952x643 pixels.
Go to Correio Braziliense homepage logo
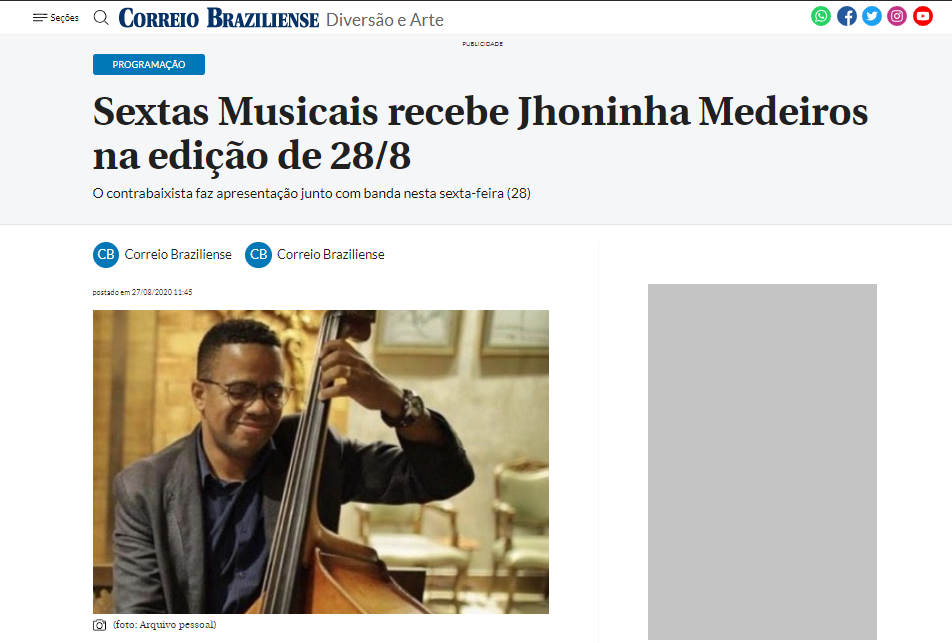[219, 18]
